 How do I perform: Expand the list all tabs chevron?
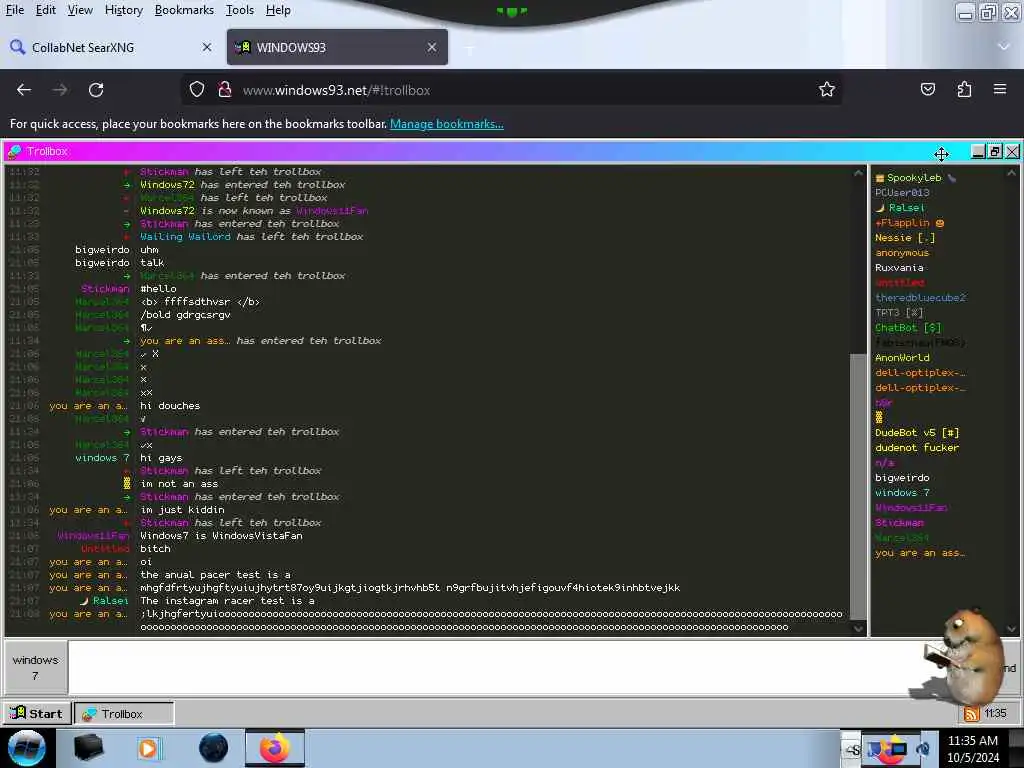[1004, 46]
